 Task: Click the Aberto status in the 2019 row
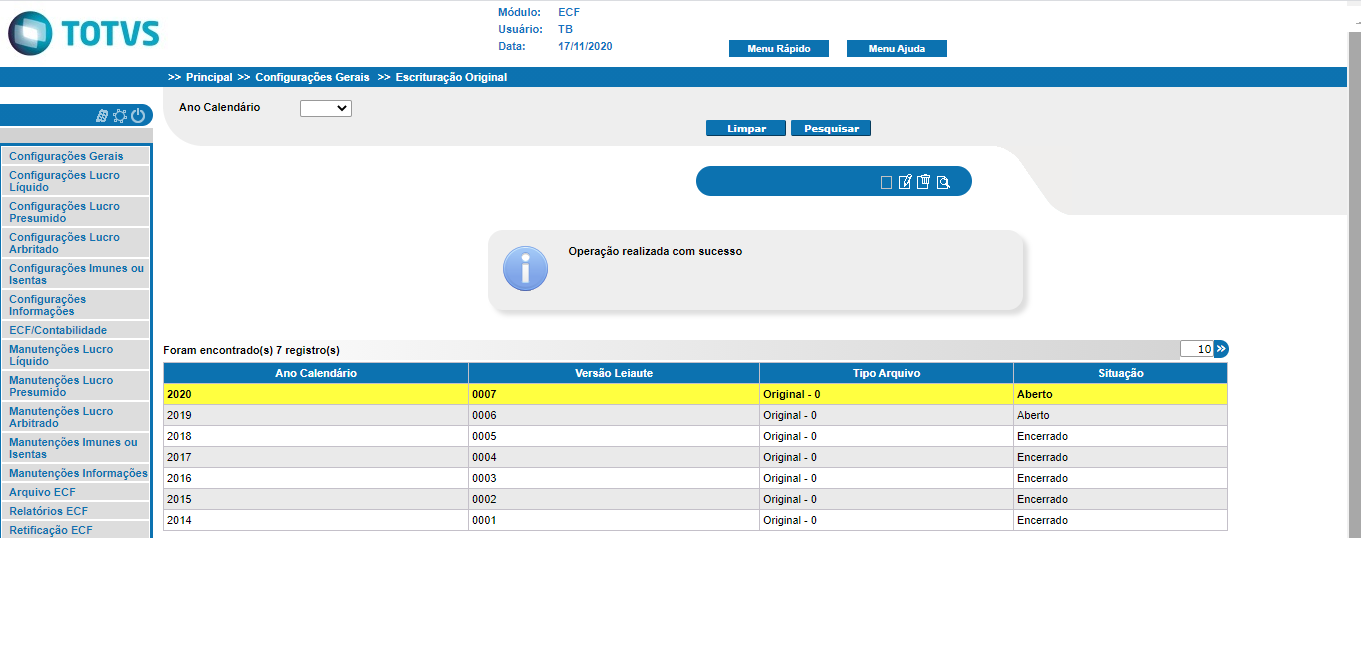1033,415
